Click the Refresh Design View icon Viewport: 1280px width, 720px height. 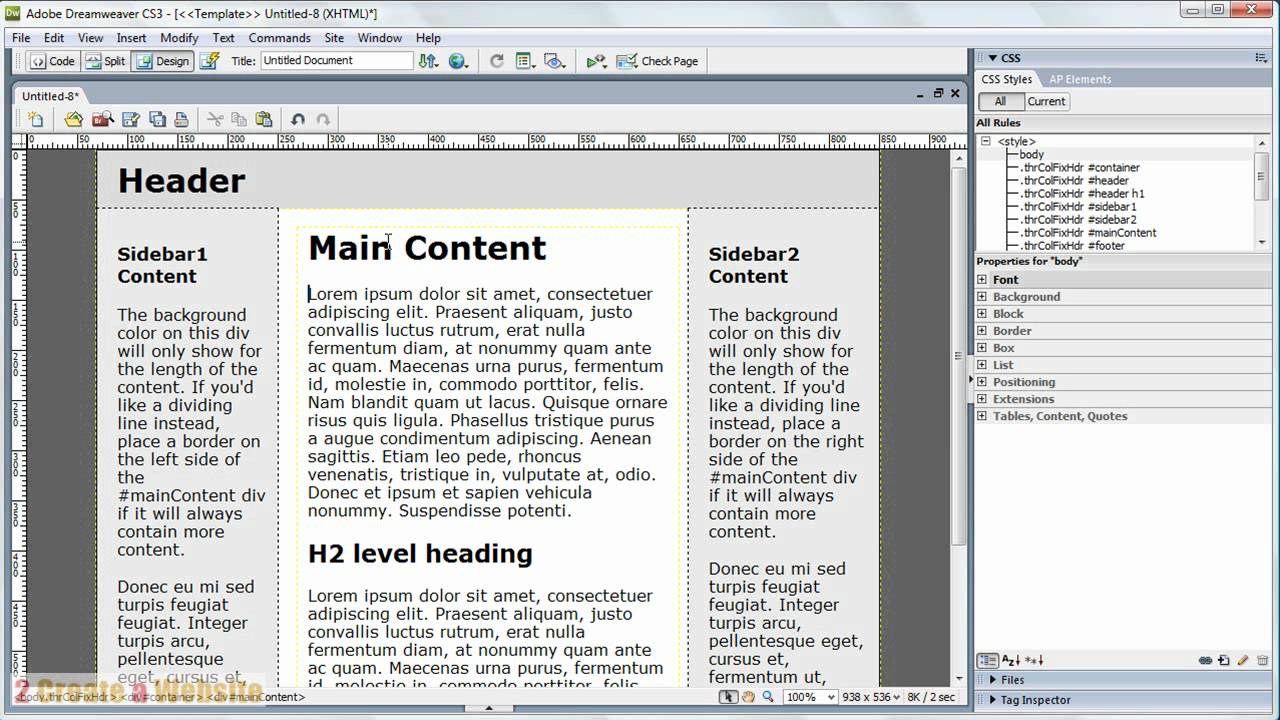(x=496, y=61)
